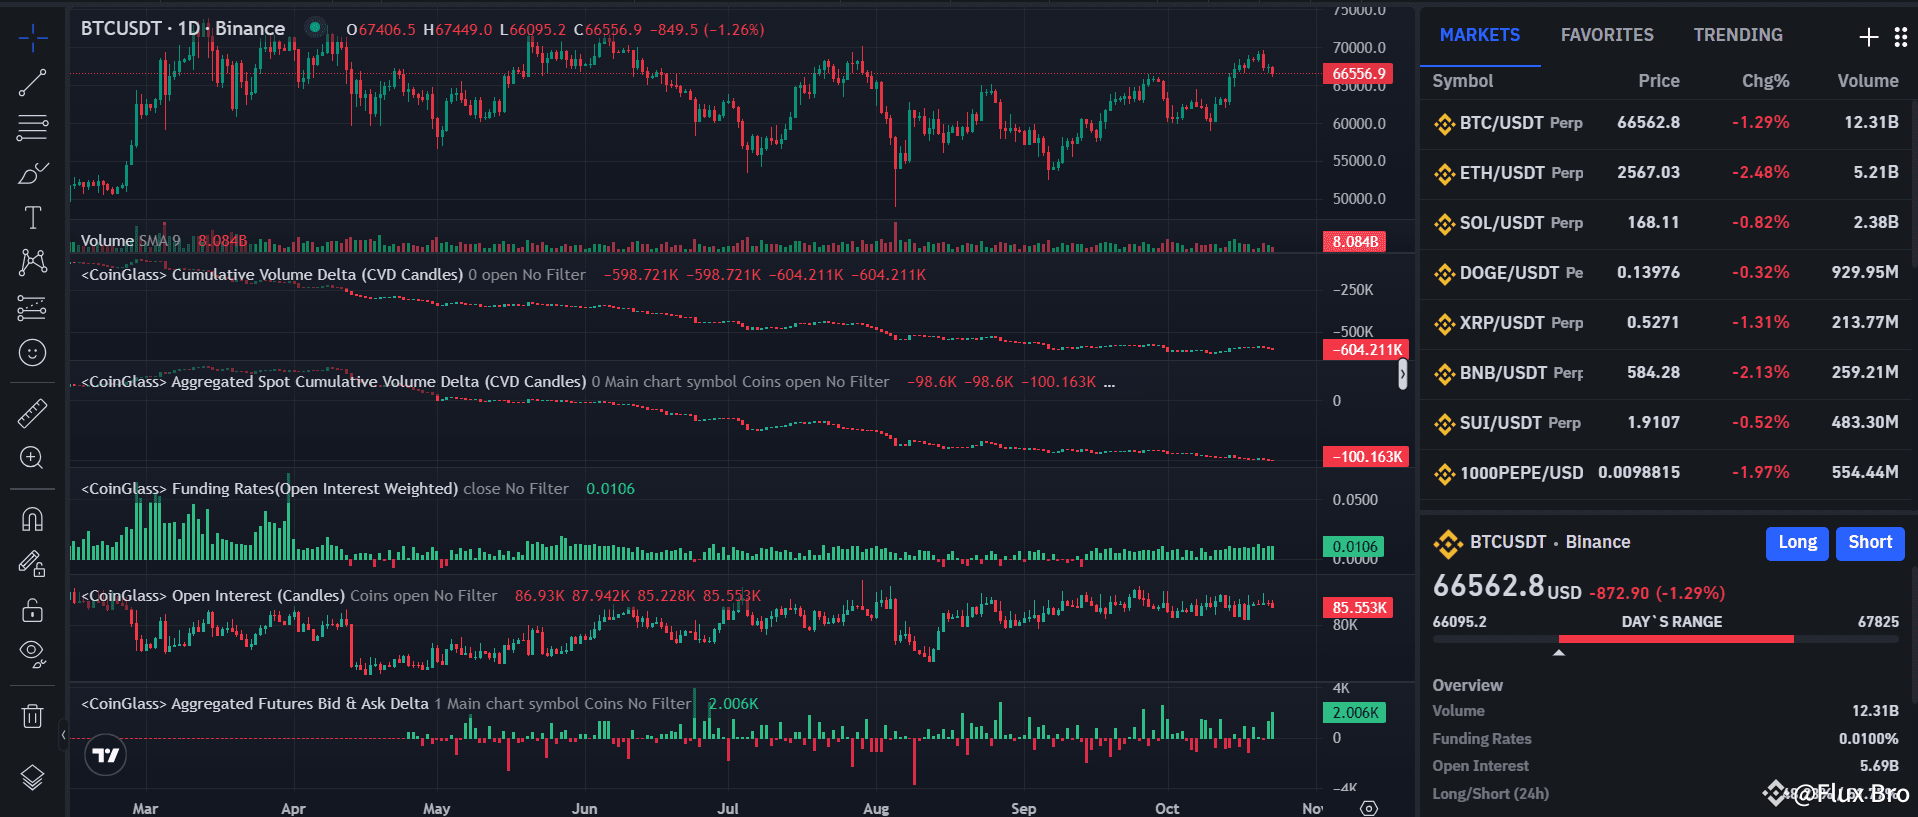Activate the zoom in tool
The width and height of the screenshot is (1918, 817).
click(x=32, y=458)
